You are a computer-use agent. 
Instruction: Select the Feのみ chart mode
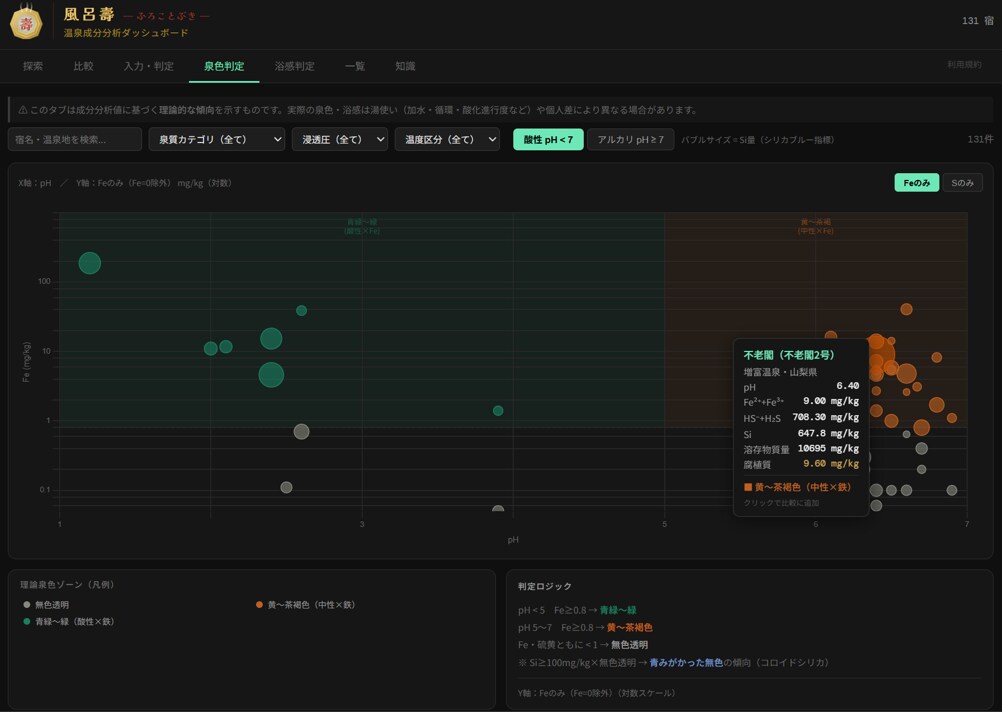click(x=916, y=183)
